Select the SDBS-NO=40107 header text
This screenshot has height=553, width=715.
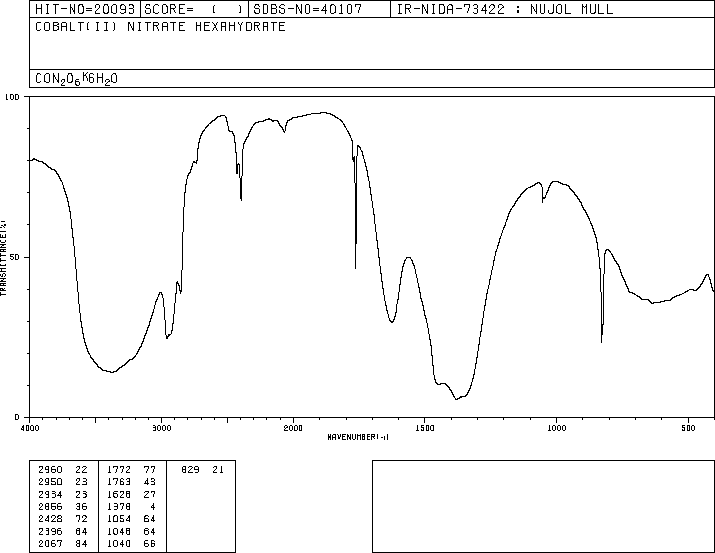(x=307, y=9)
